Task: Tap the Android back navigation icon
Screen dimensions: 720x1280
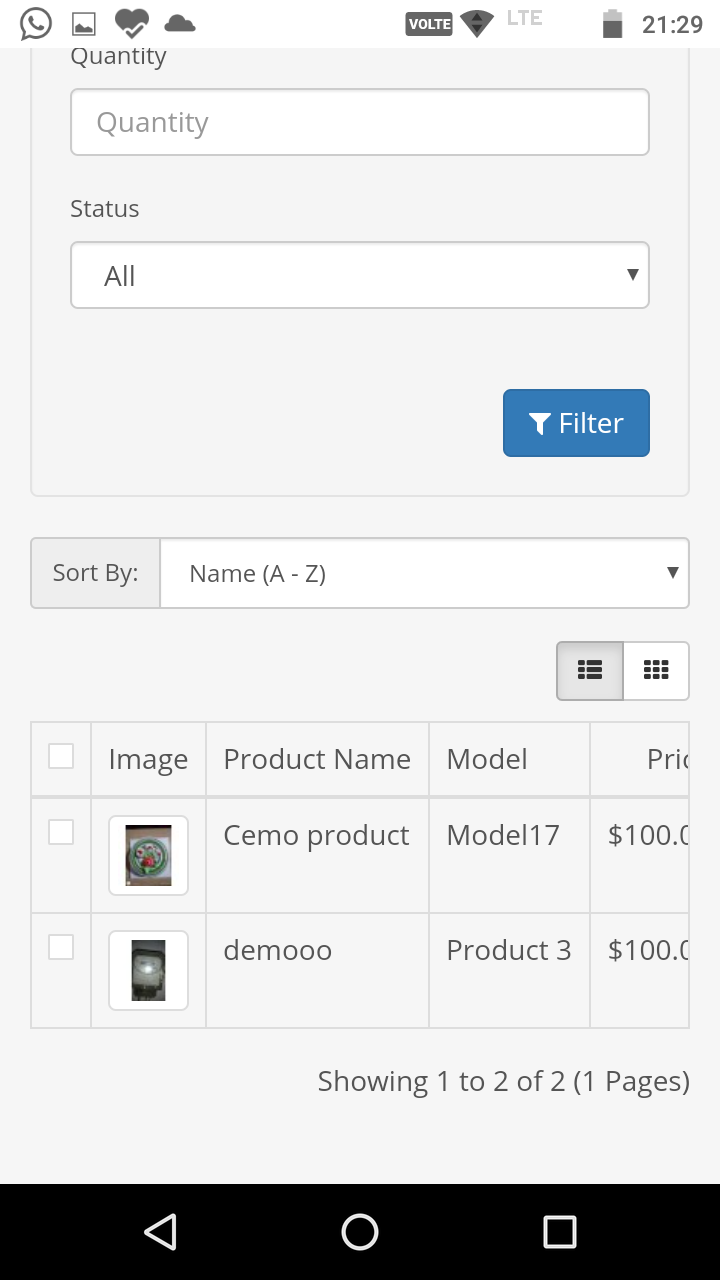Action: [160, 1232]
